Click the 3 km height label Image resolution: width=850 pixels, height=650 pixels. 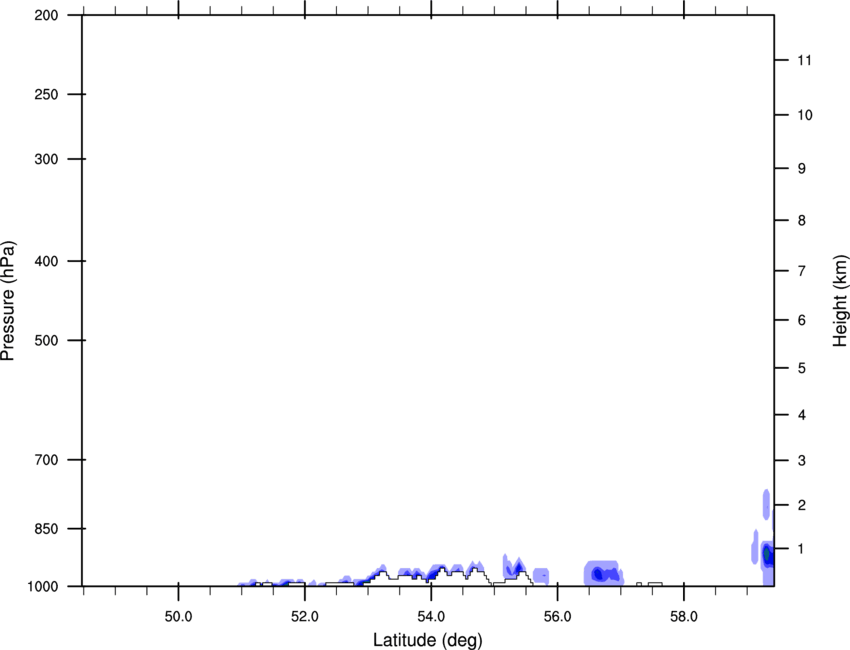click(x=802, y=460)
